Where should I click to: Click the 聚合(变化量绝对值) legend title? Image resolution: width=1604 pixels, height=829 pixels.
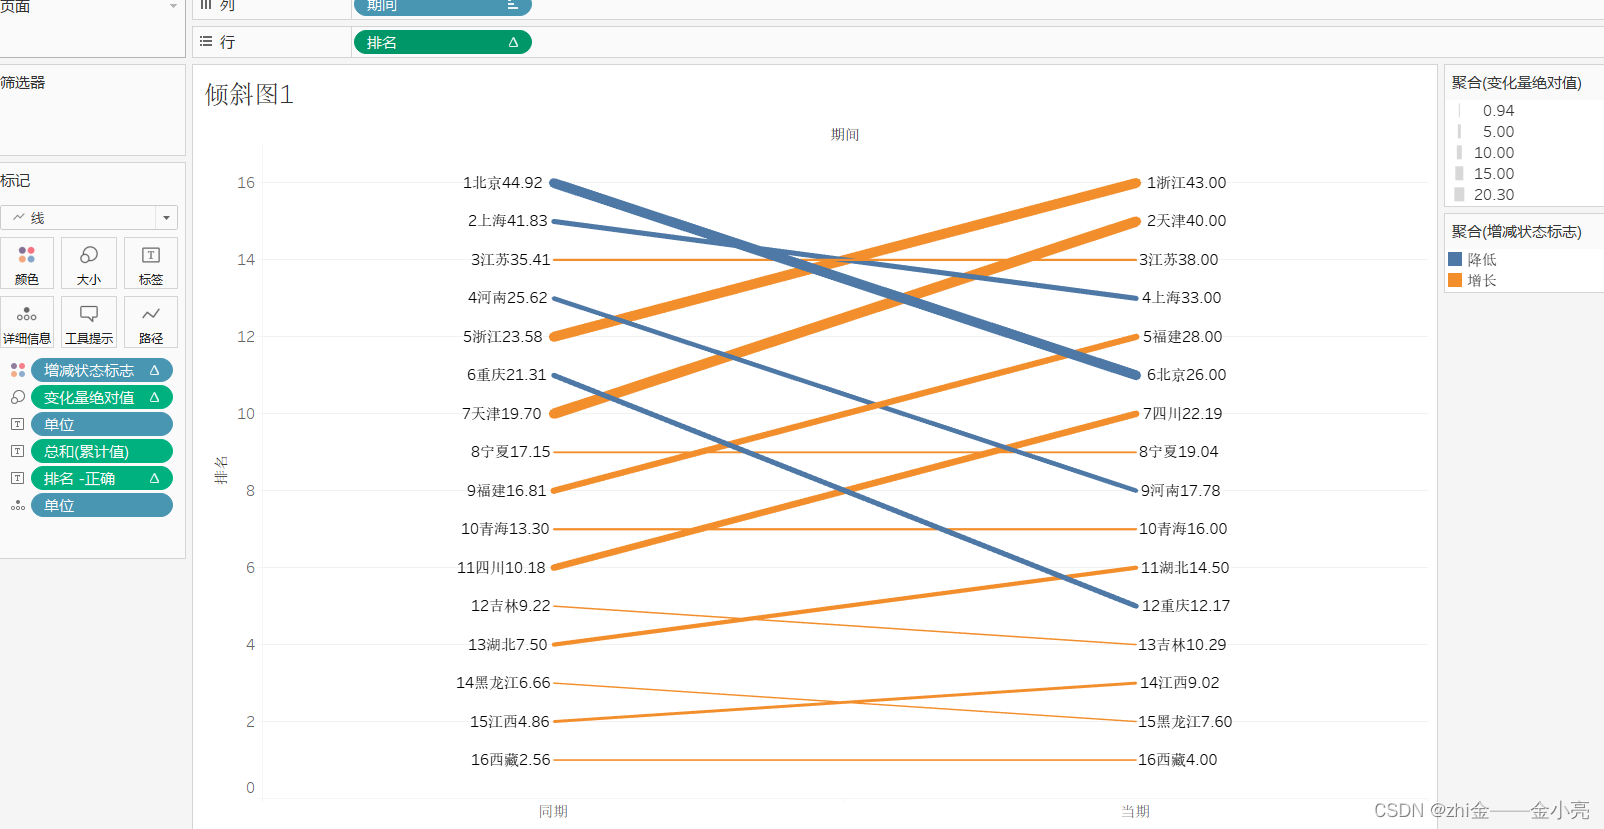(1517, 83)
